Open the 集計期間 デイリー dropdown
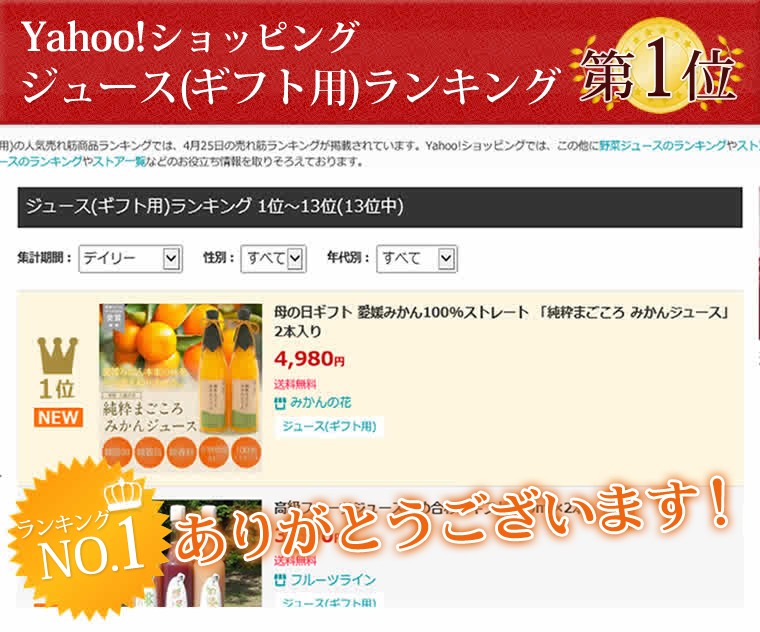This screenshot has width=760, height=632. click(x=130, y=258)
